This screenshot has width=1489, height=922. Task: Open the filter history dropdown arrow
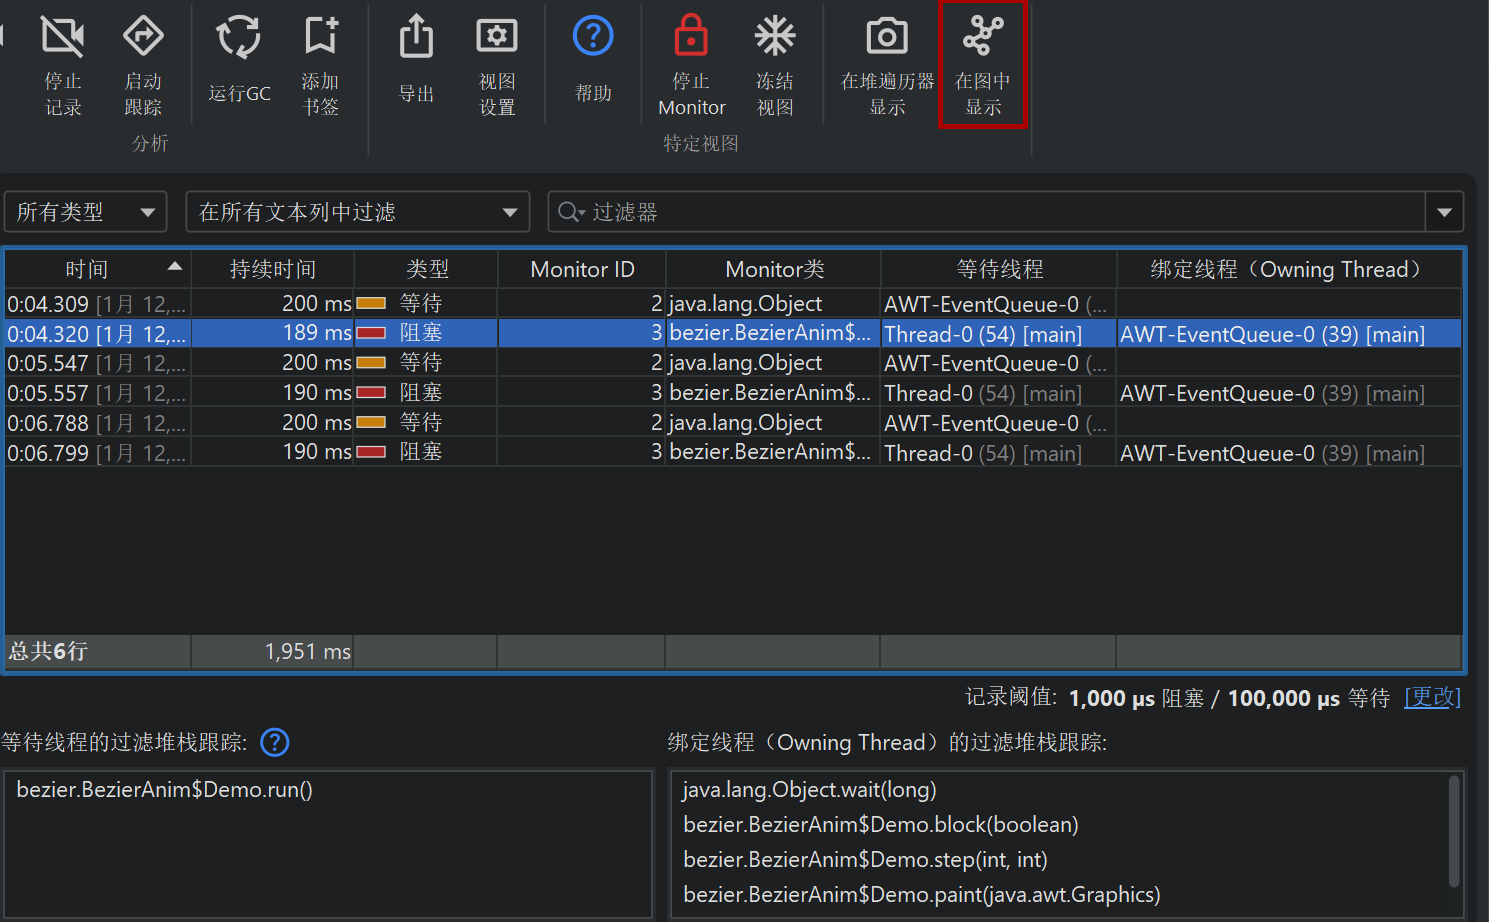point(1444,212)
